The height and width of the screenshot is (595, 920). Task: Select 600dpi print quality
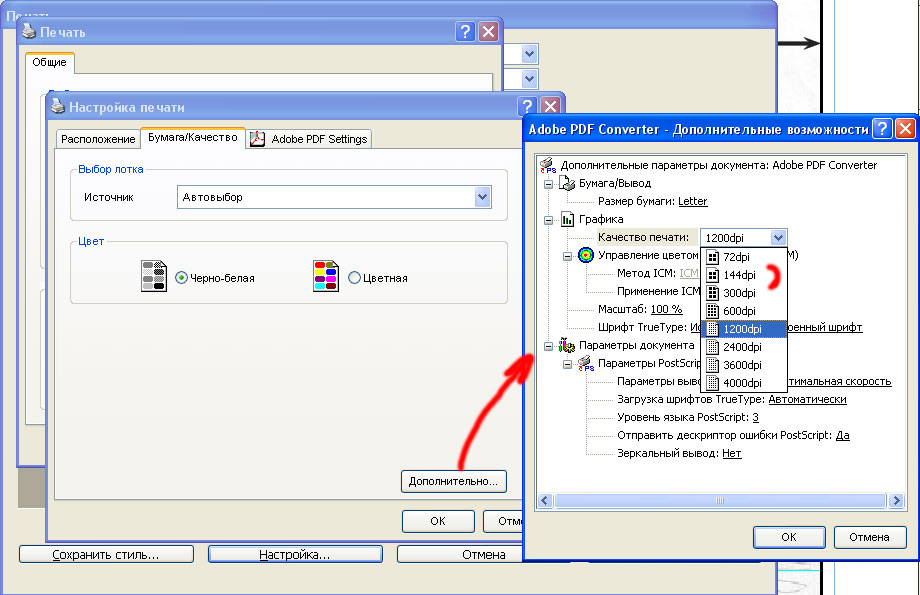[743, 311]
